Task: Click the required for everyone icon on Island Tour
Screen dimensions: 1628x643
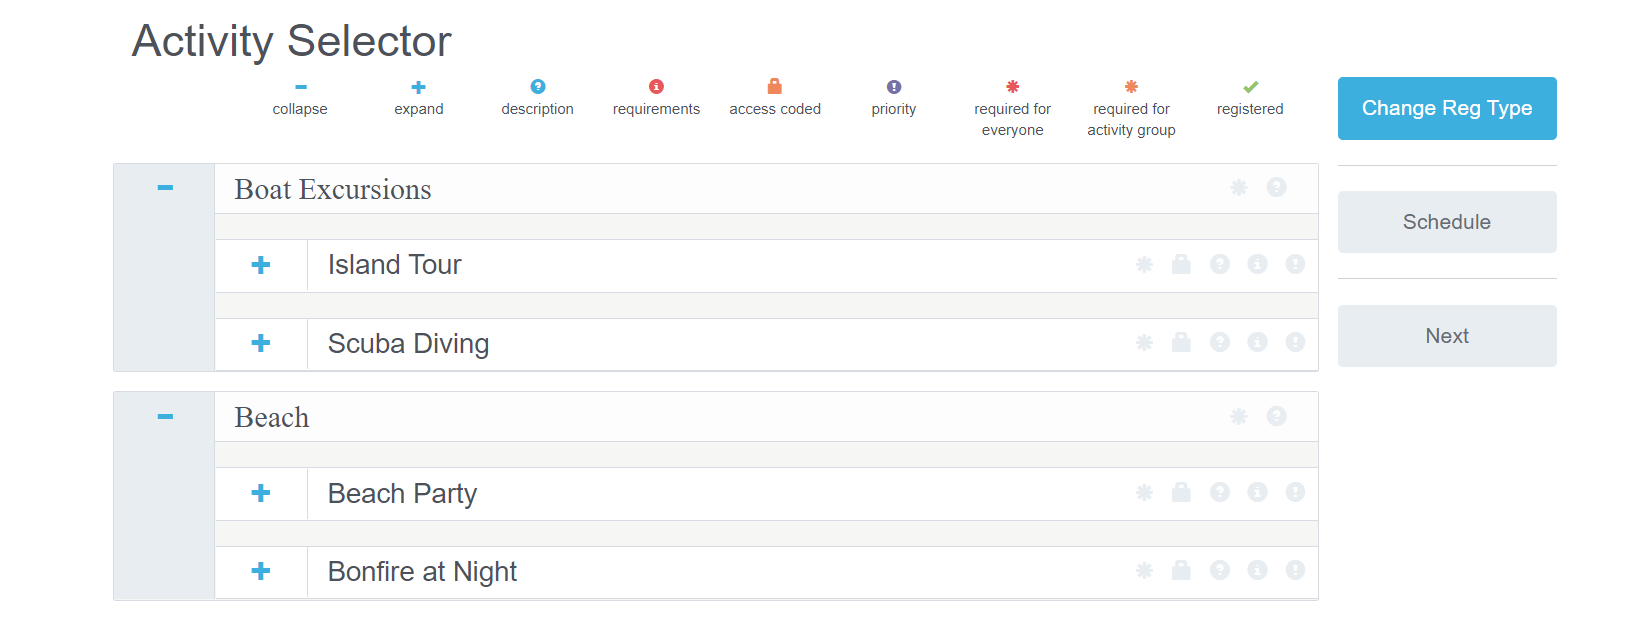Action: (1143, 265)
